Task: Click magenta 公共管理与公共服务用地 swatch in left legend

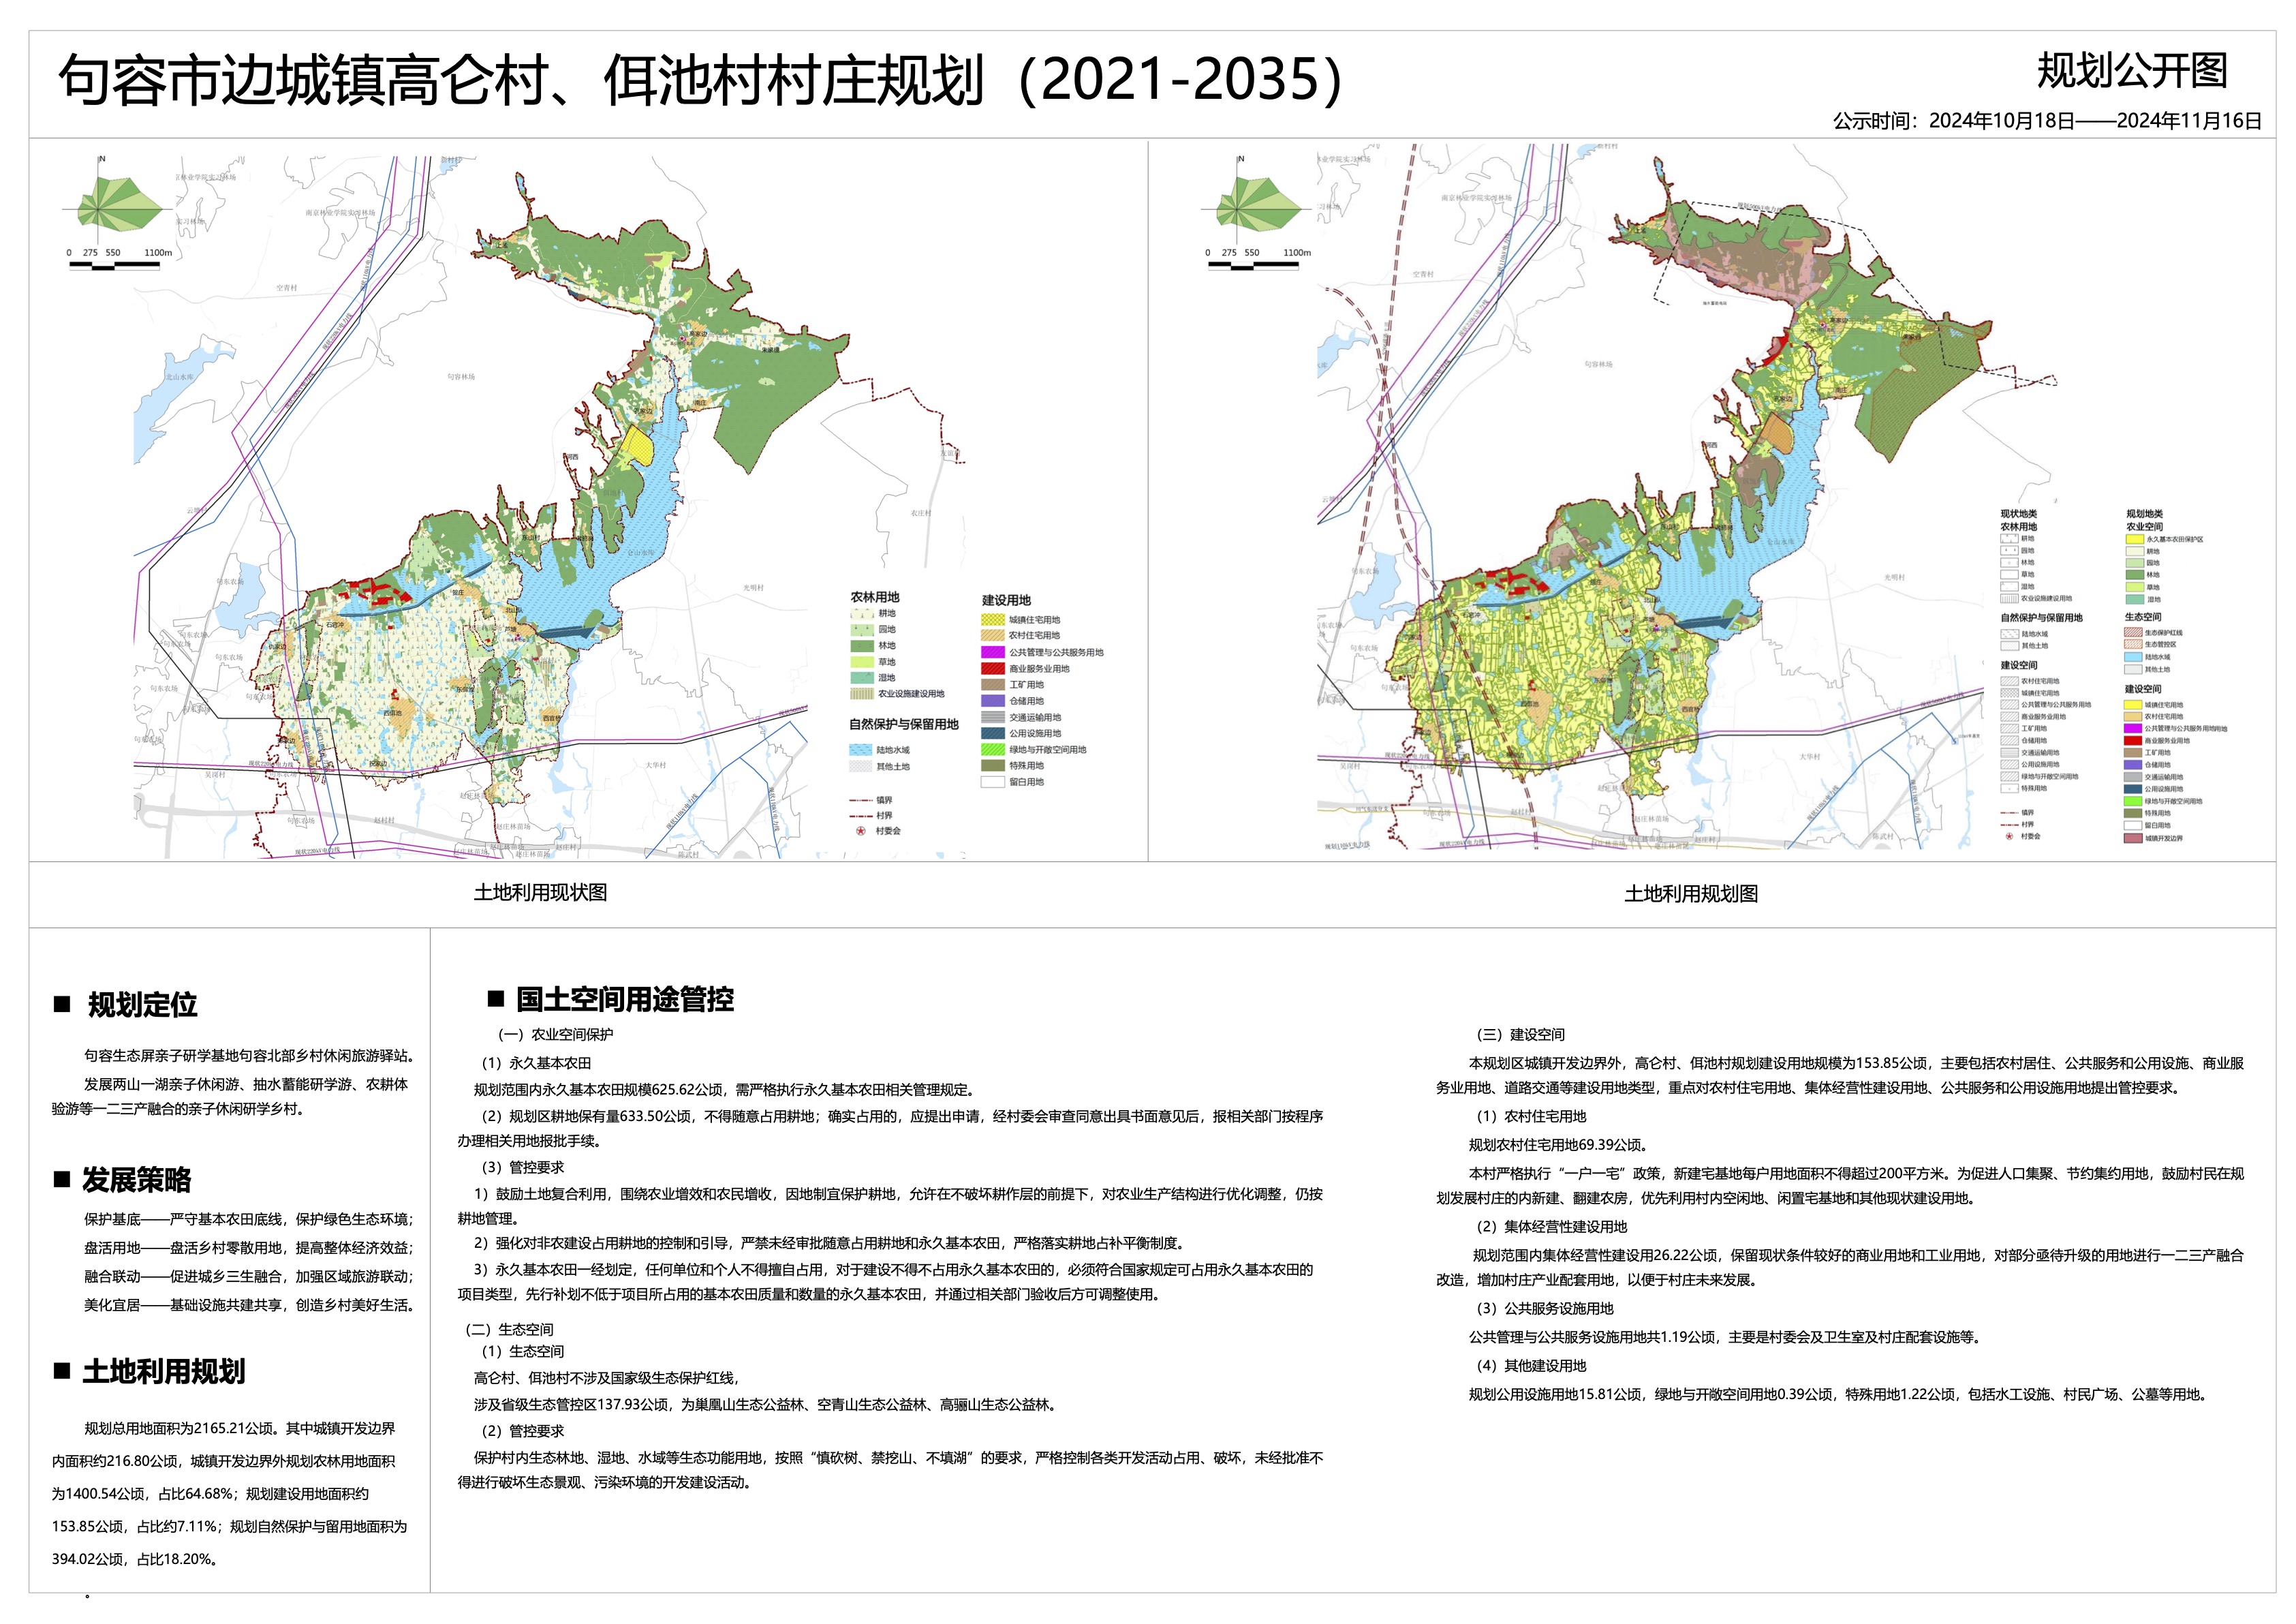Action: click(x=992, y=652)
